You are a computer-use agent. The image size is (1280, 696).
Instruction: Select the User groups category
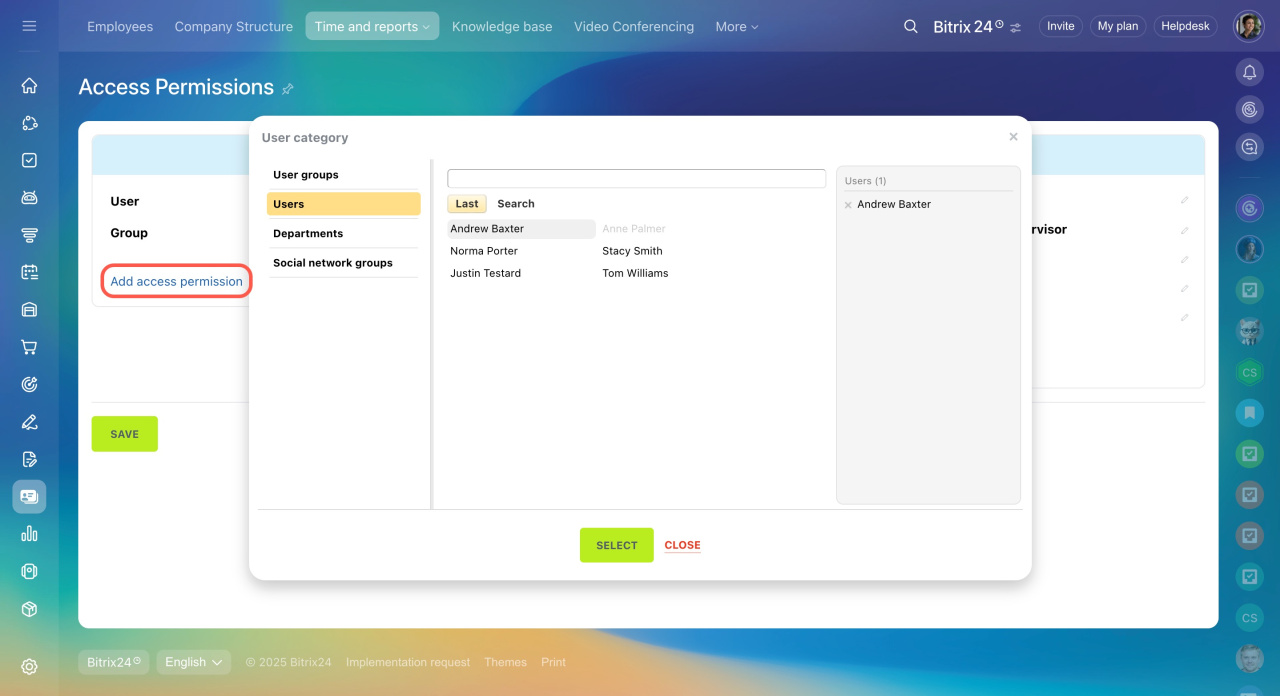(306, 175)
